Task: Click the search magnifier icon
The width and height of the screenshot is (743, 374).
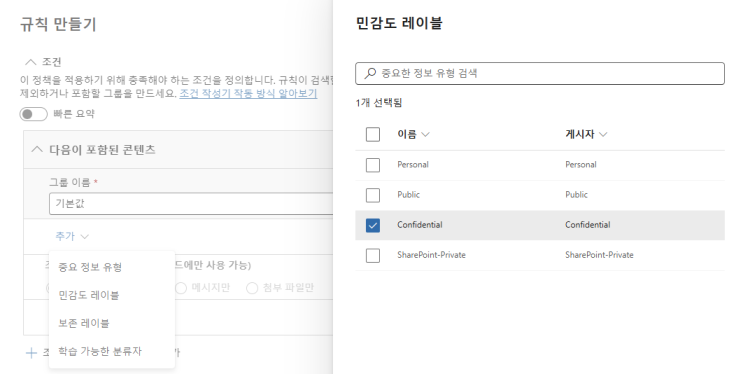Action: (x=370, y=73)
